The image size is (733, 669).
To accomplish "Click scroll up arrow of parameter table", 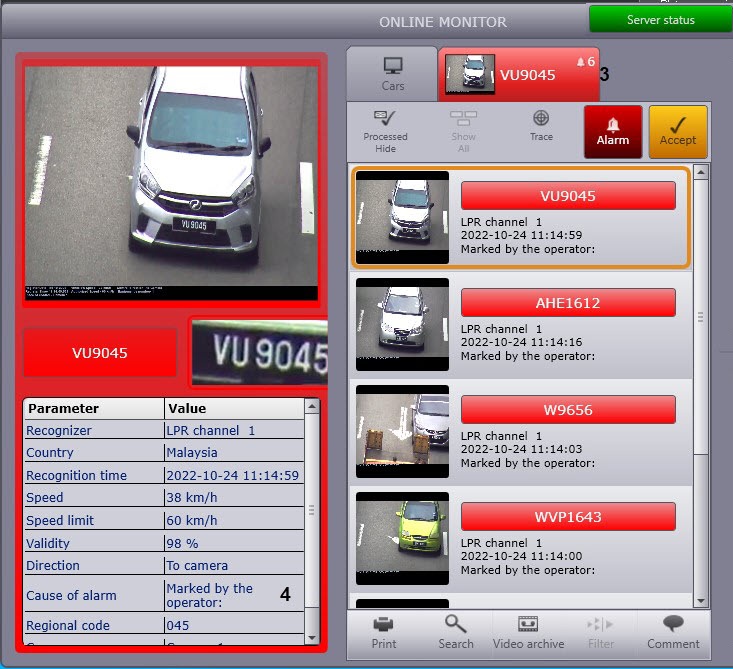I will (x=312, y=406).
